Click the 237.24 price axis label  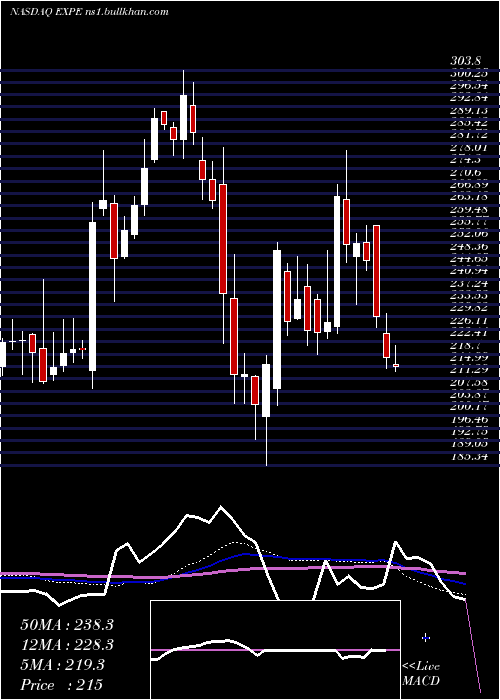coord(468,283)
